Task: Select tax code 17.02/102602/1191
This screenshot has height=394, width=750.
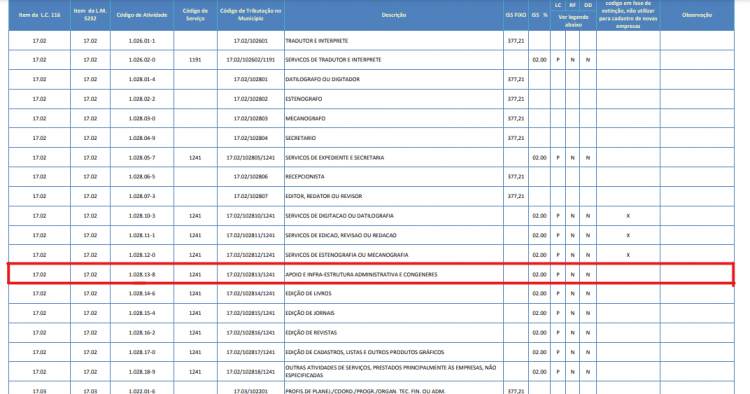Action: pyautogui.click(x=251, y=60)
